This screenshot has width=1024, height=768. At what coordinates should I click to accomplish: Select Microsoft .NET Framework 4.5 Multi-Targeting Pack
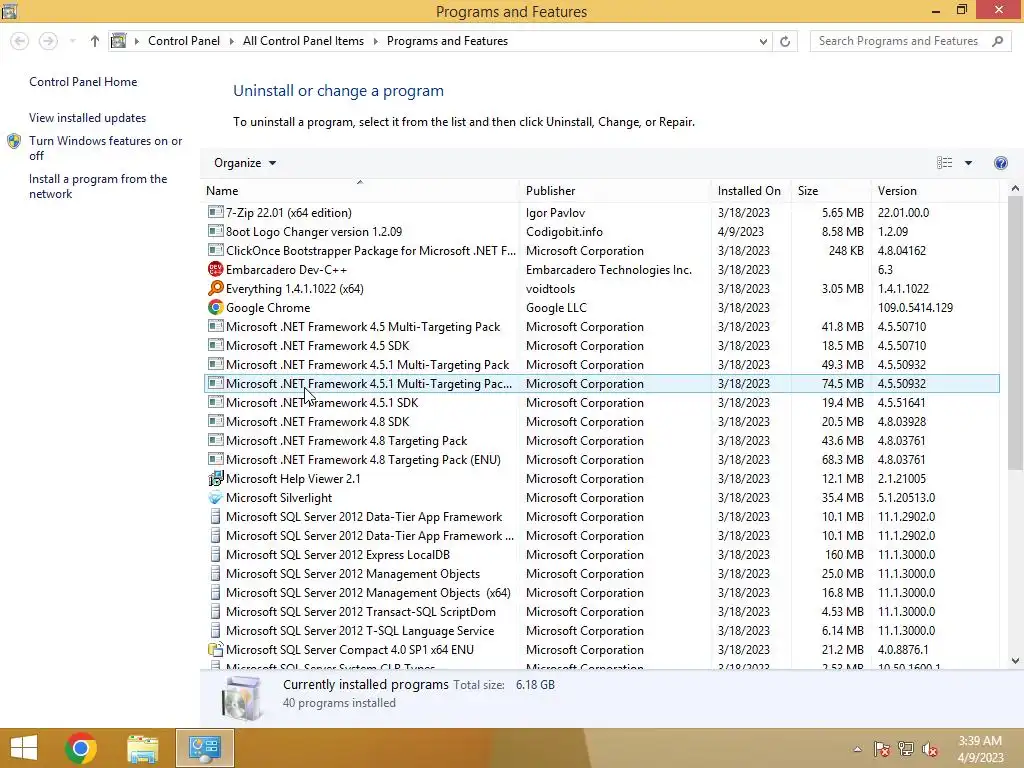pyautogui.click(x=601, y=327)
